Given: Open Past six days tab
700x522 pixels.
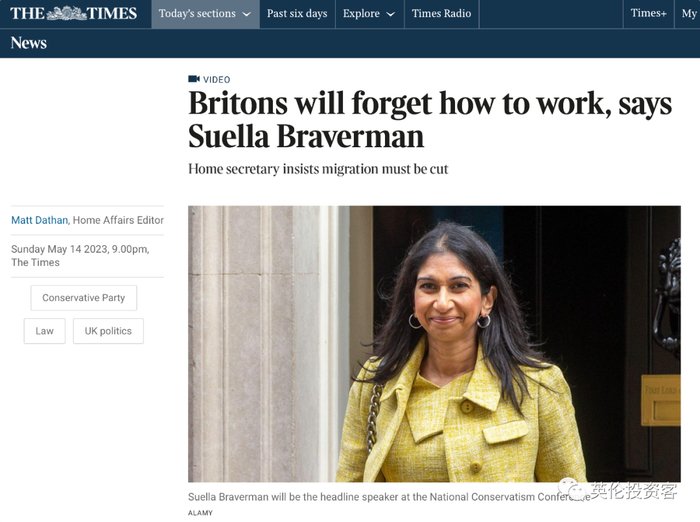Looking at the screenshot, I should (x=297, y=14).
